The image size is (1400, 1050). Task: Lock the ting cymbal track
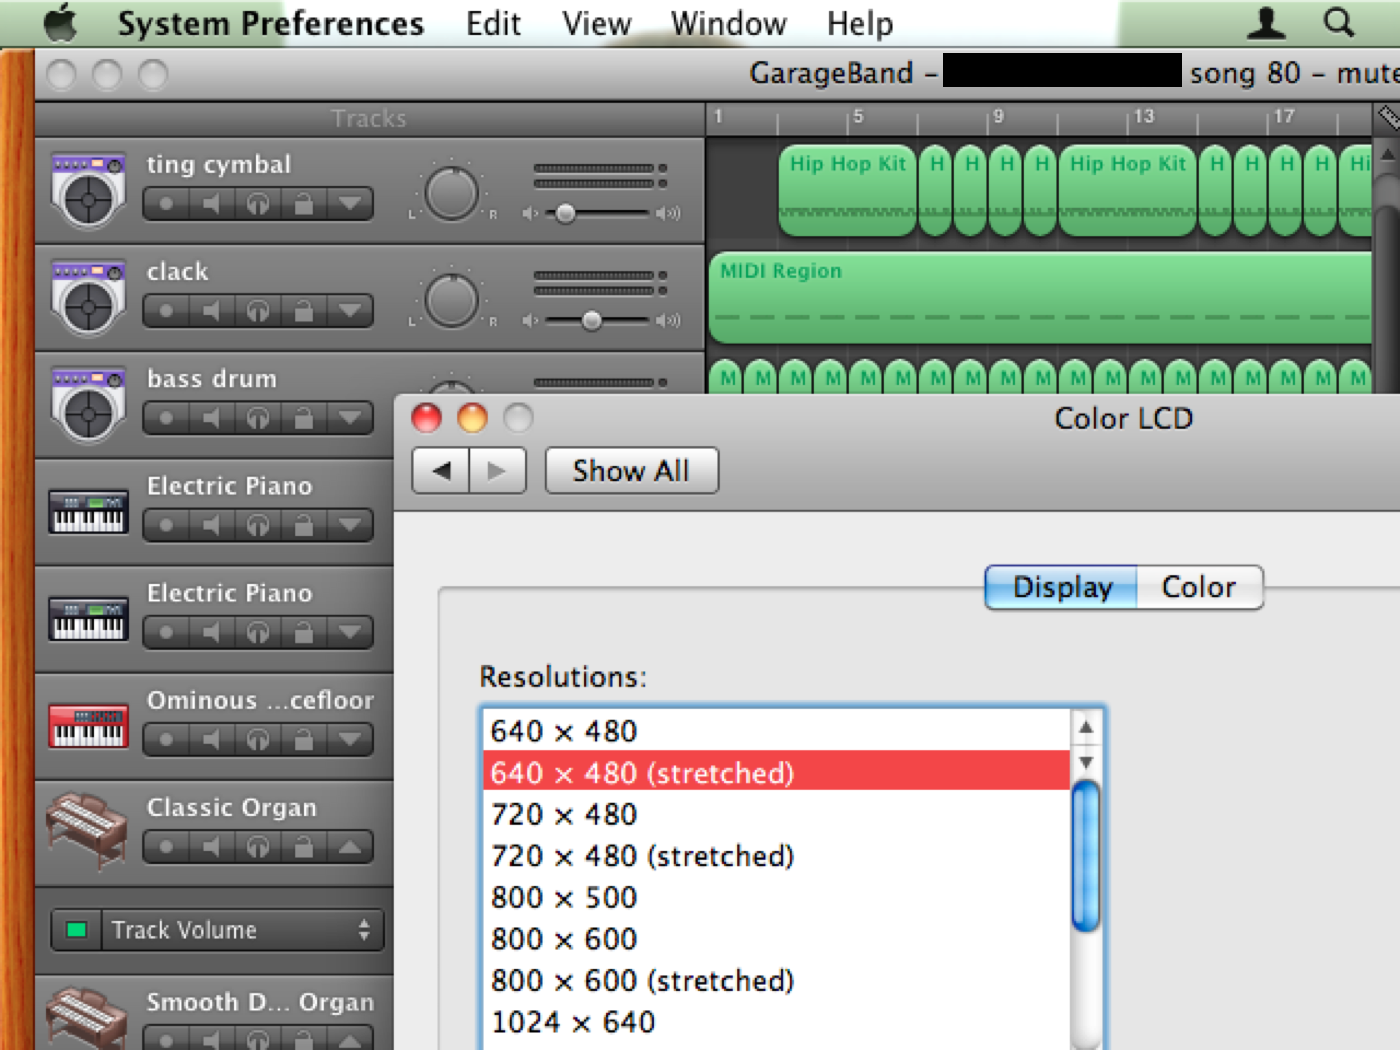[304, 204]
